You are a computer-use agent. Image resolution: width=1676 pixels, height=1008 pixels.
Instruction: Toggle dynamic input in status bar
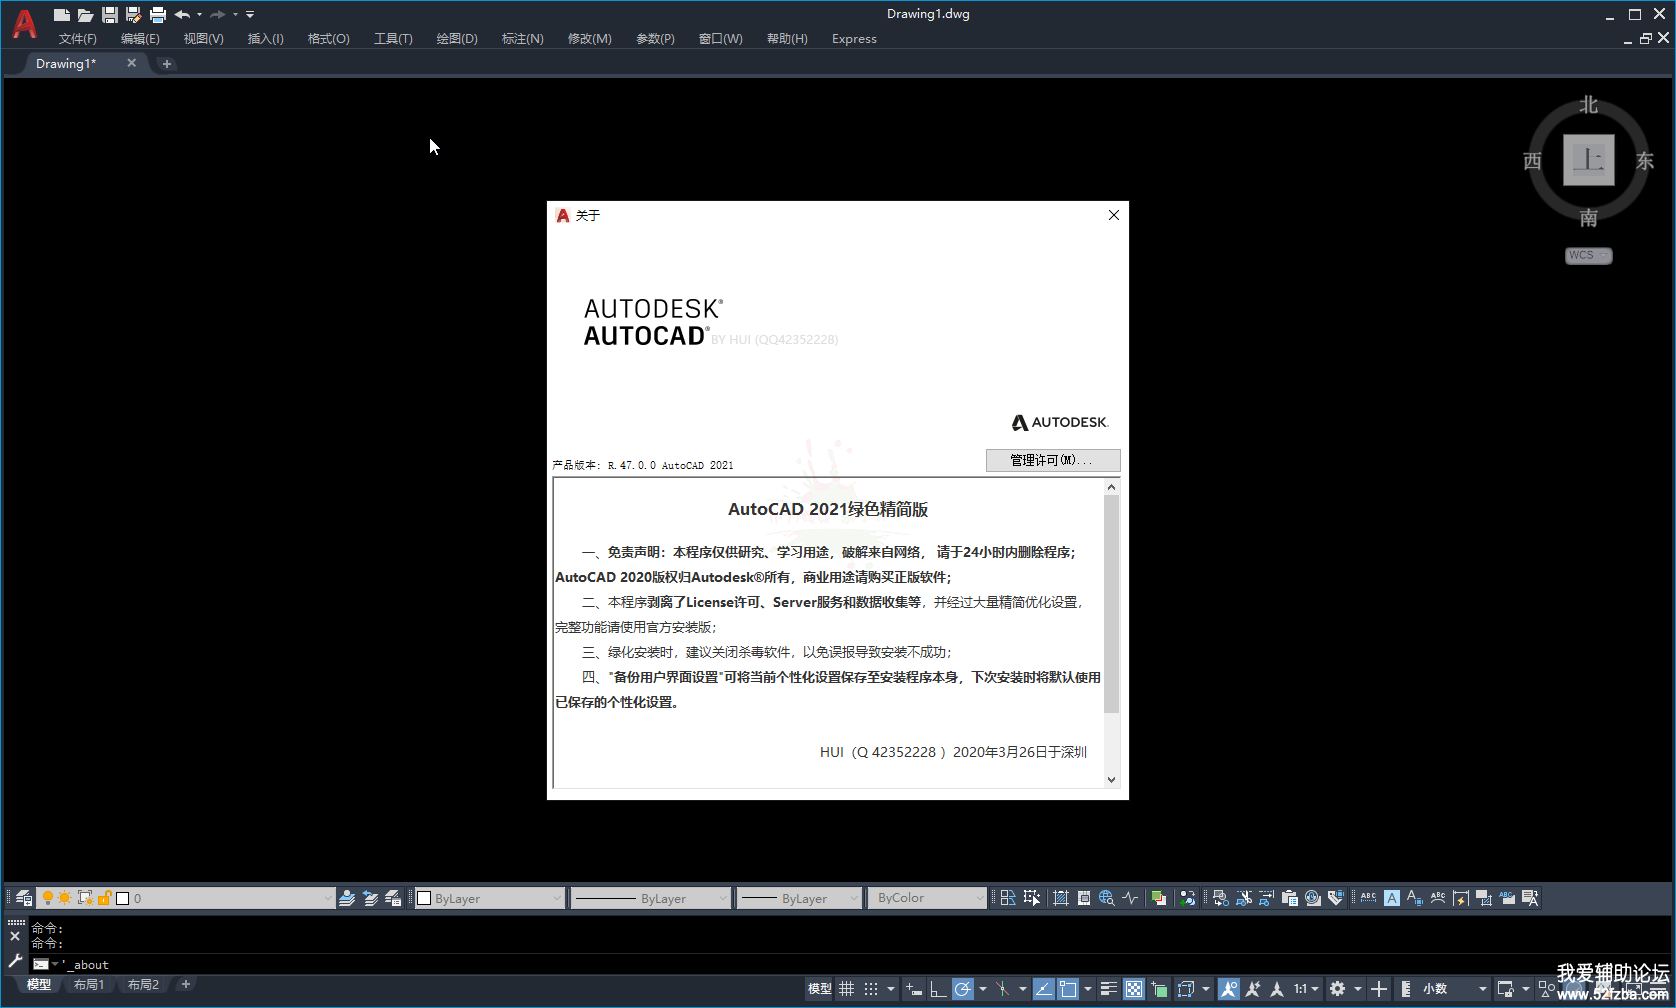click(914, 989)
